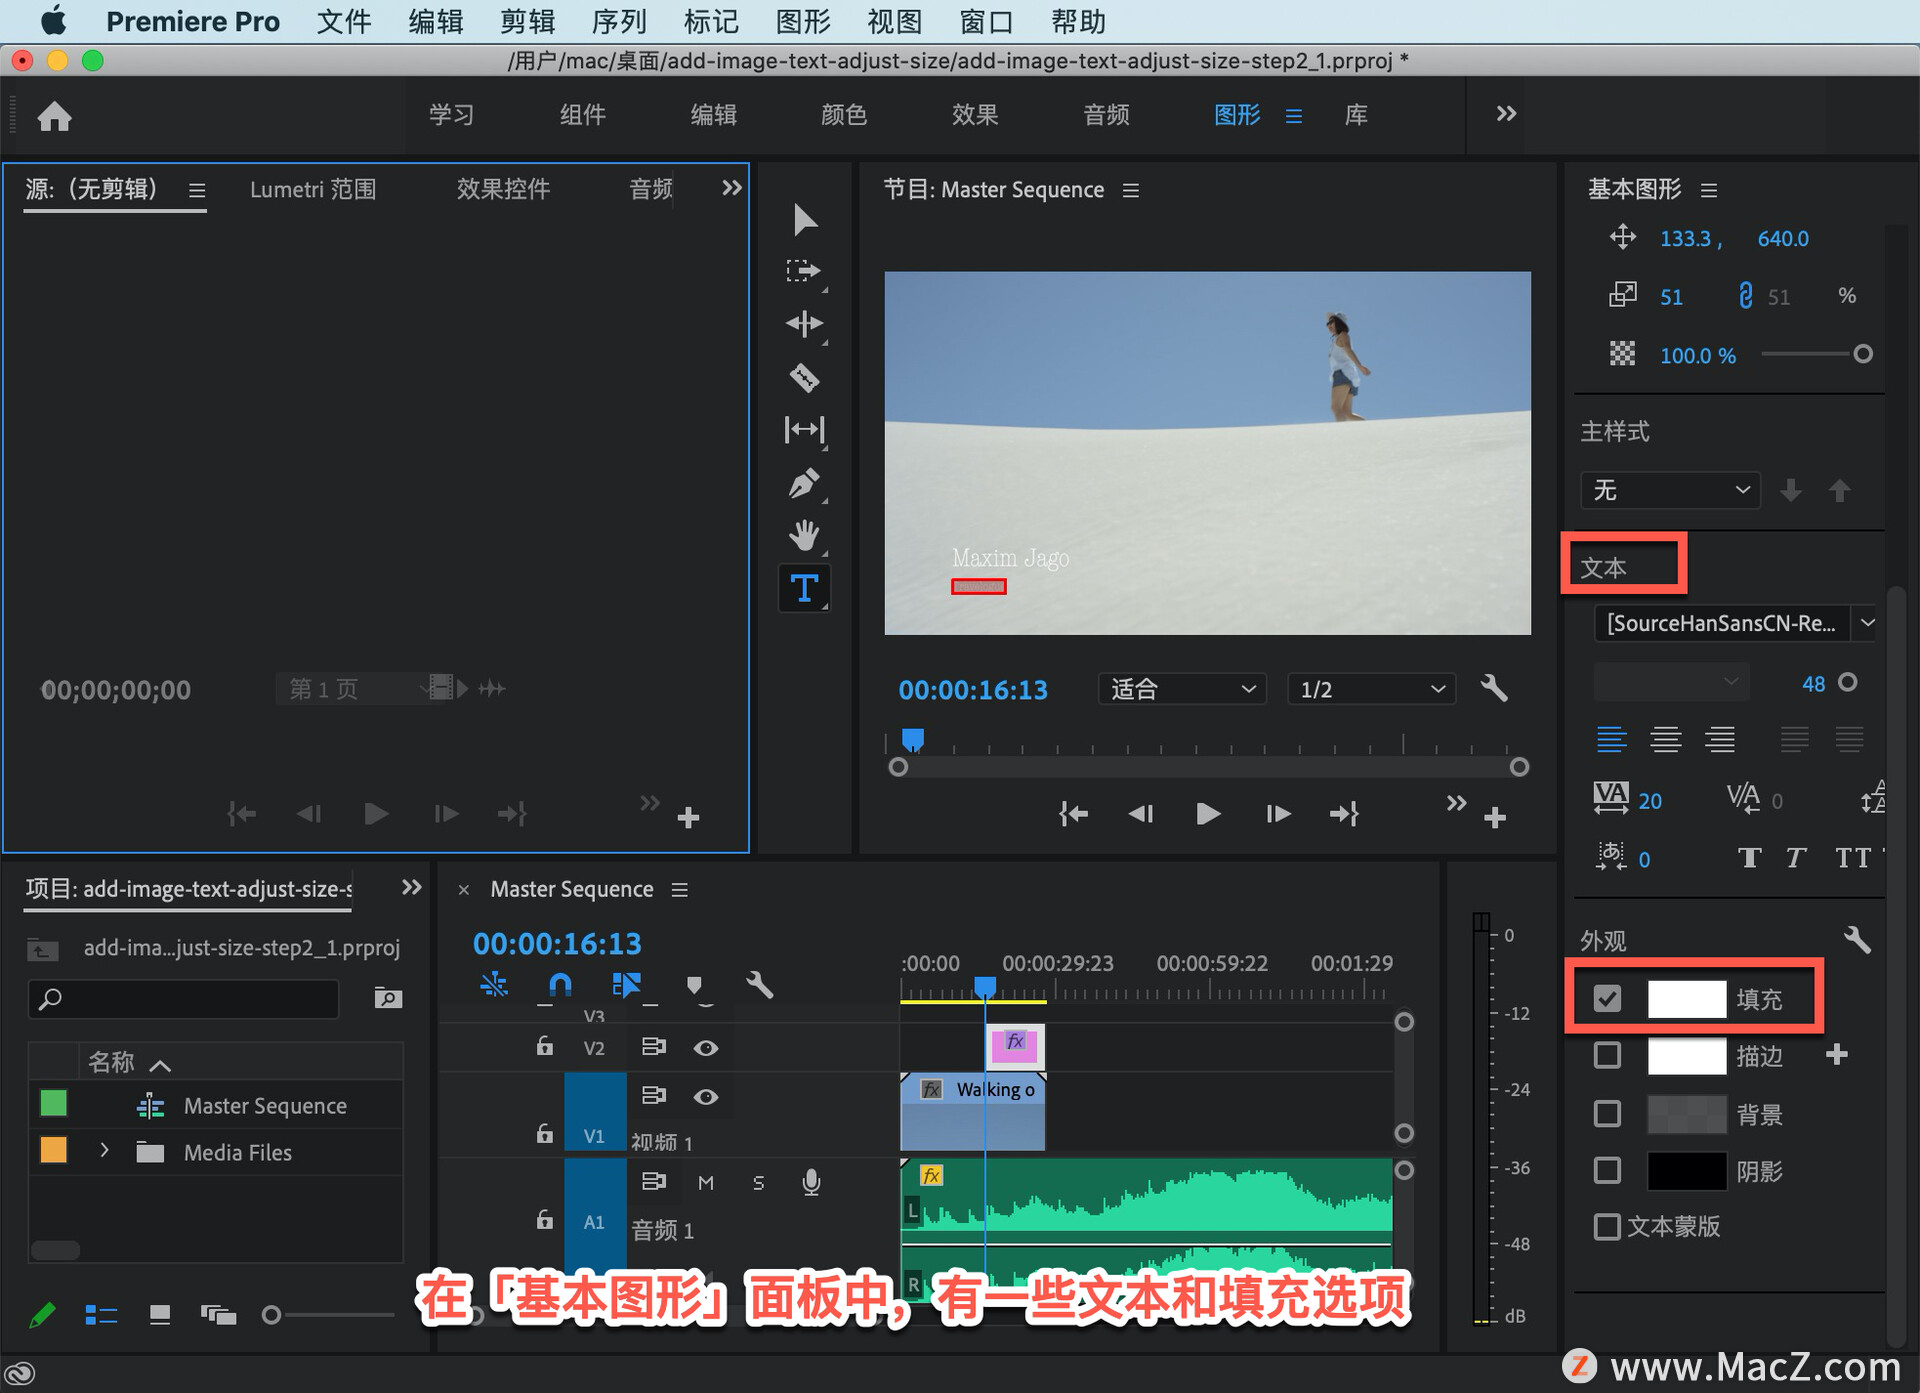Click the shadow color swatch

1686,1170
